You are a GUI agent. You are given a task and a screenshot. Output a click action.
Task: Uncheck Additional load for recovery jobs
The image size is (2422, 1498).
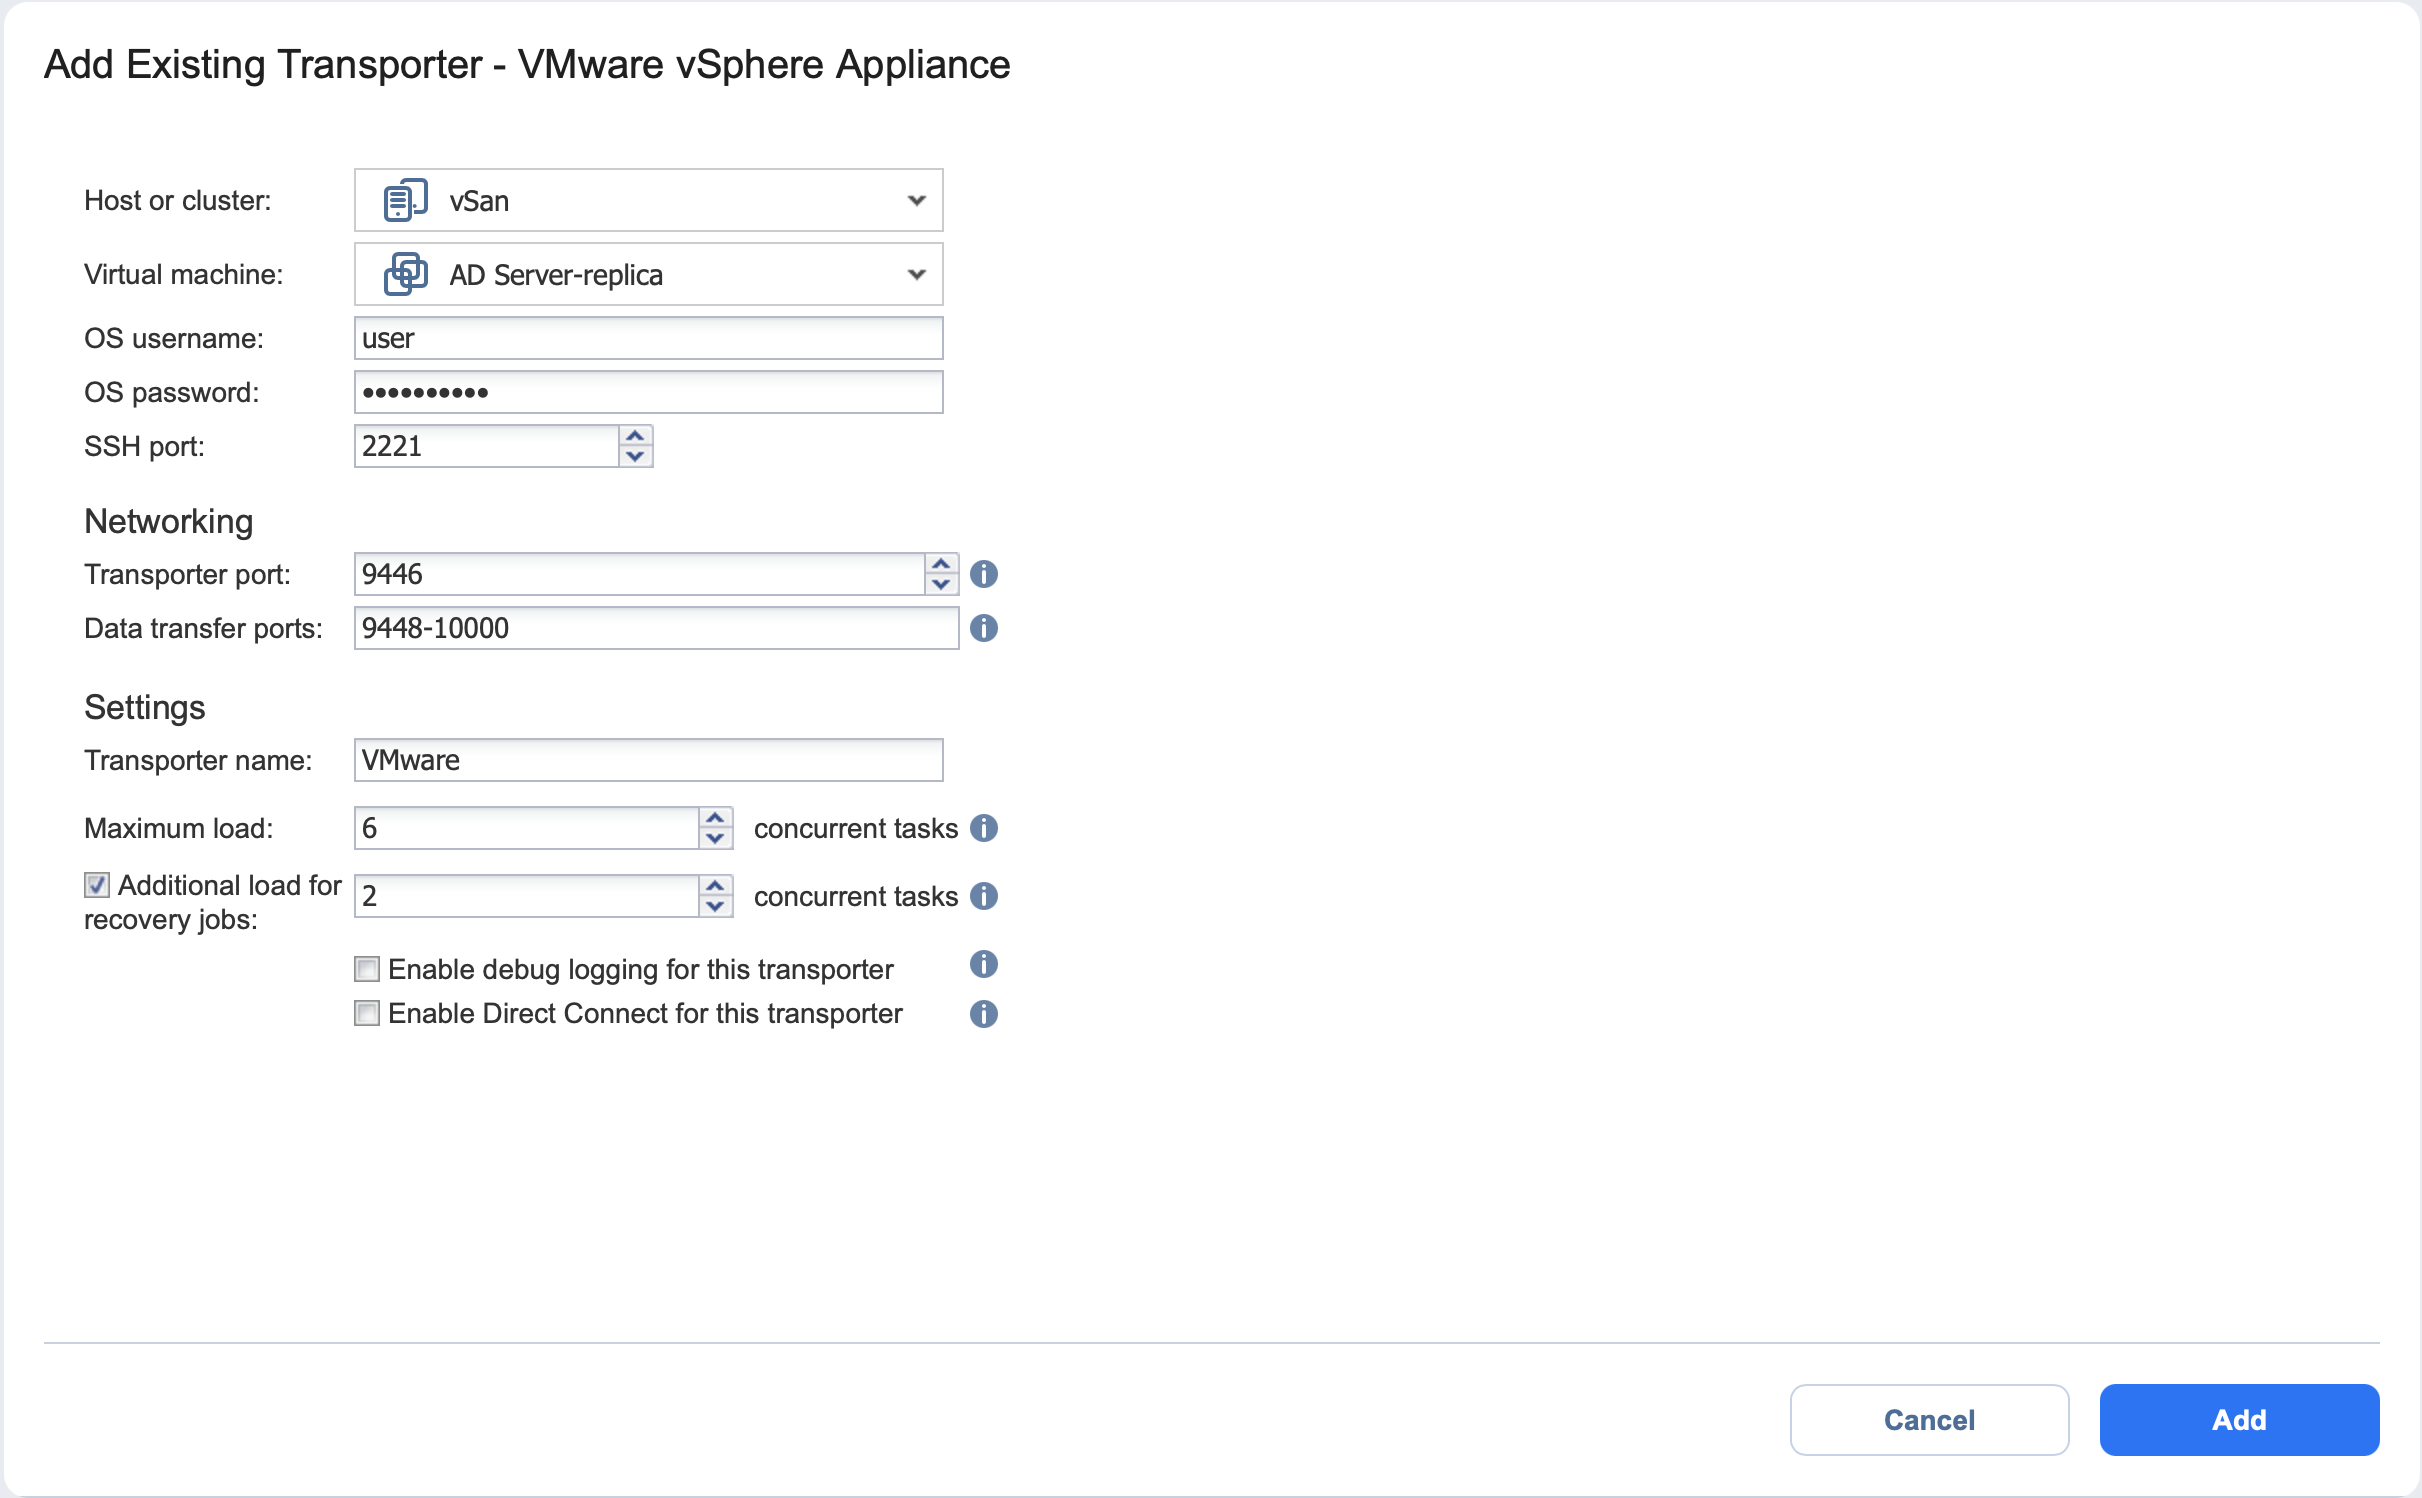coord(97,885)
